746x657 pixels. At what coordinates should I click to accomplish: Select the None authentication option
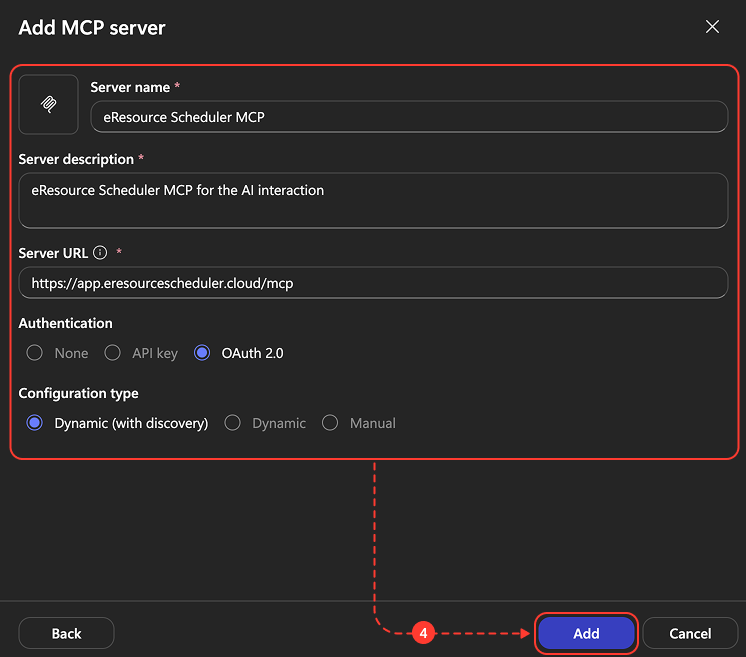34,353
